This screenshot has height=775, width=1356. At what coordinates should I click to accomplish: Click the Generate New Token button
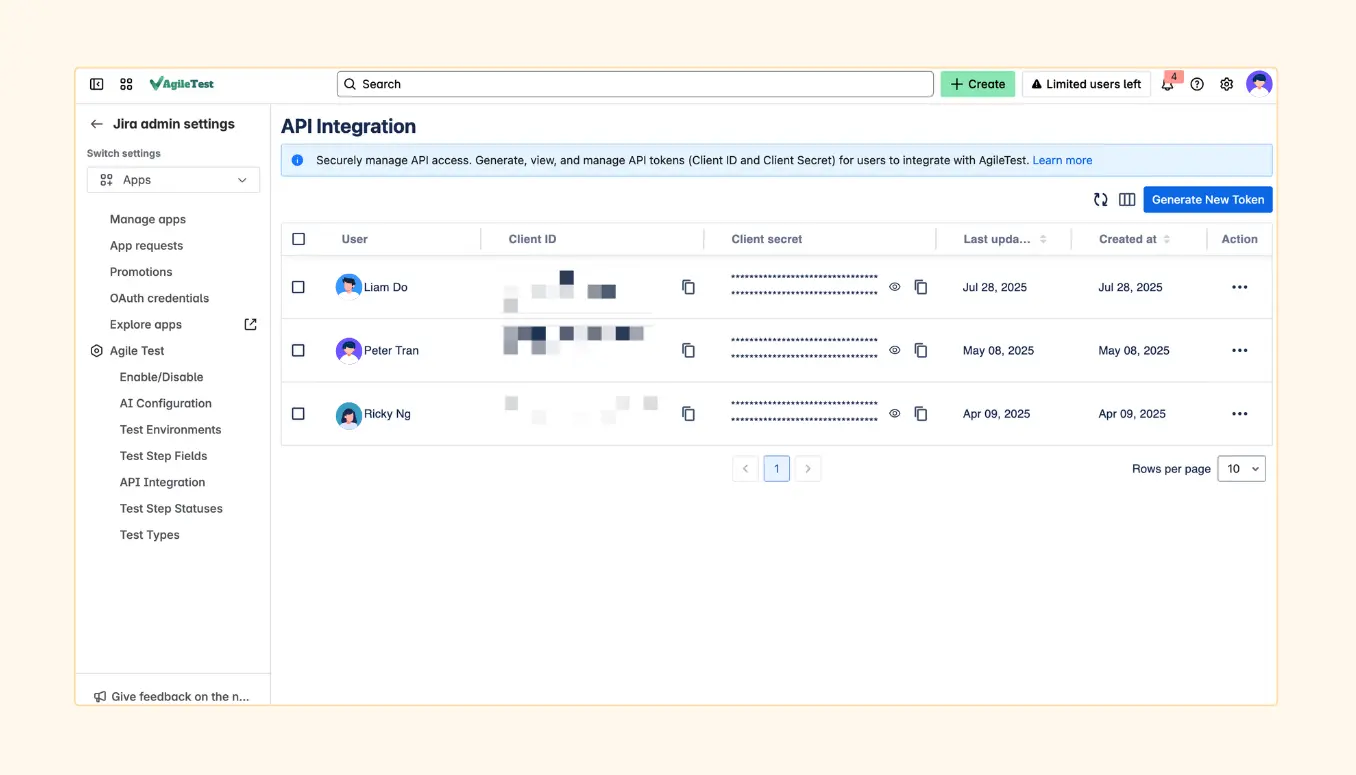1208,199
